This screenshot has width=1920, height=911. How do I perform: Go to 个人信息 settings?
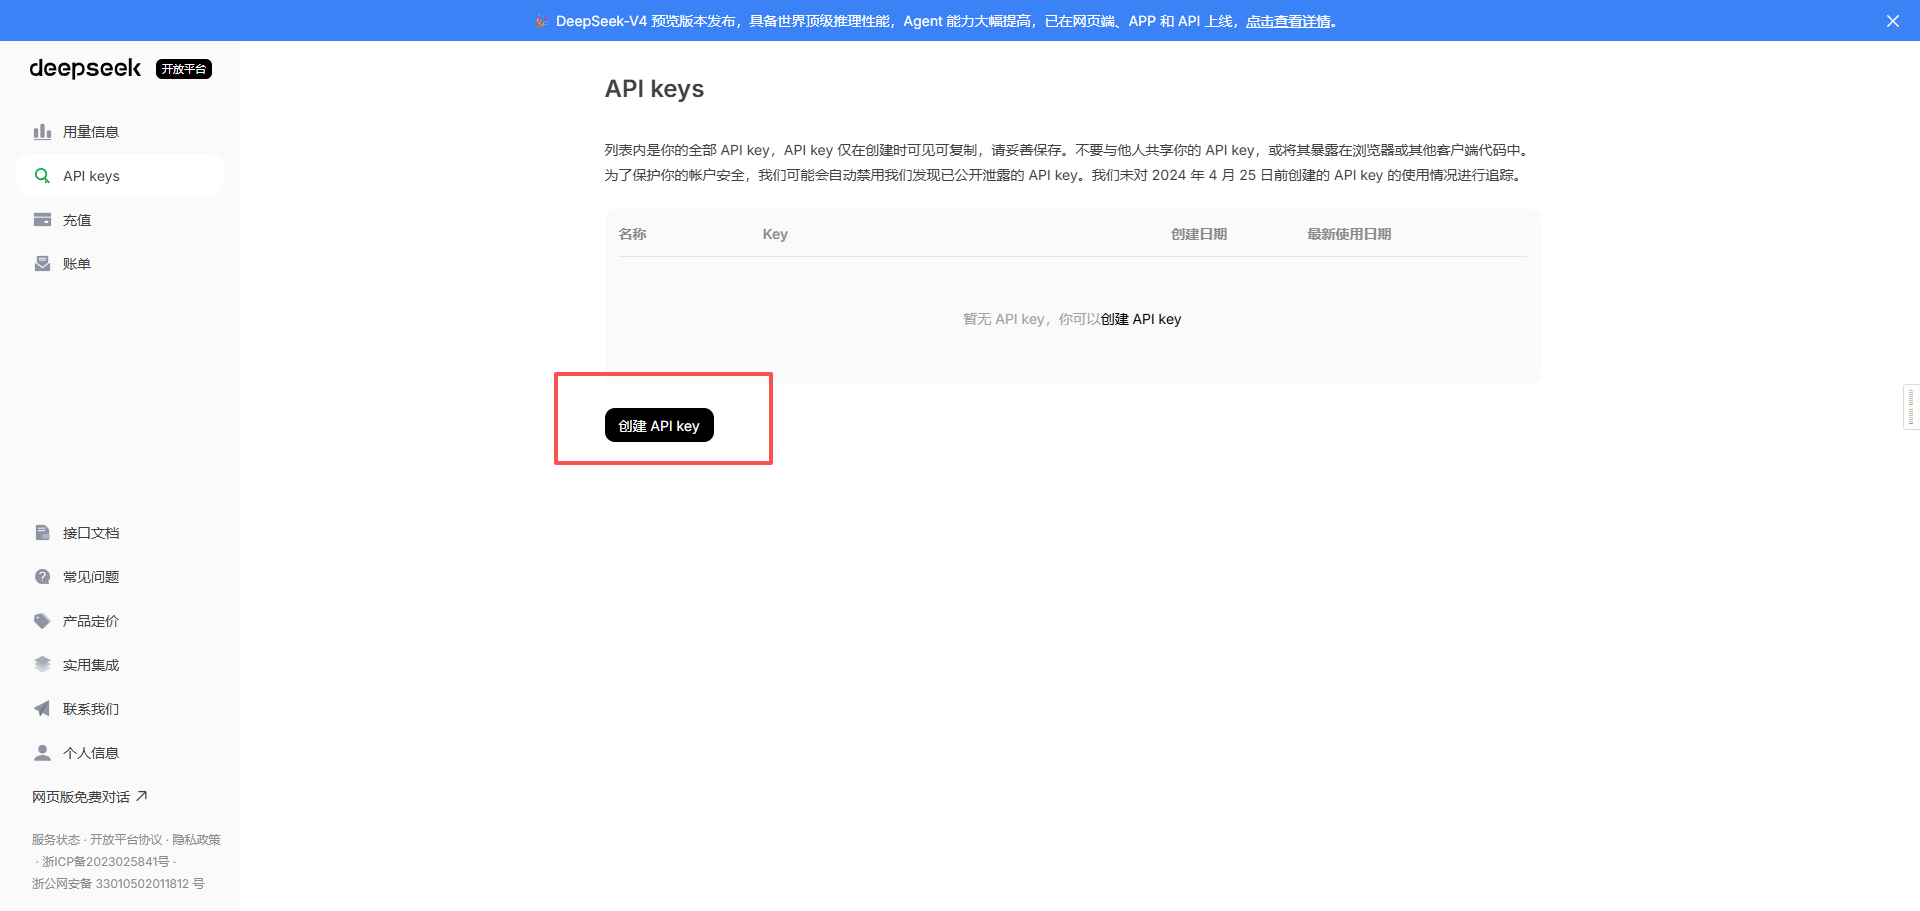click(x=120, y=753)
